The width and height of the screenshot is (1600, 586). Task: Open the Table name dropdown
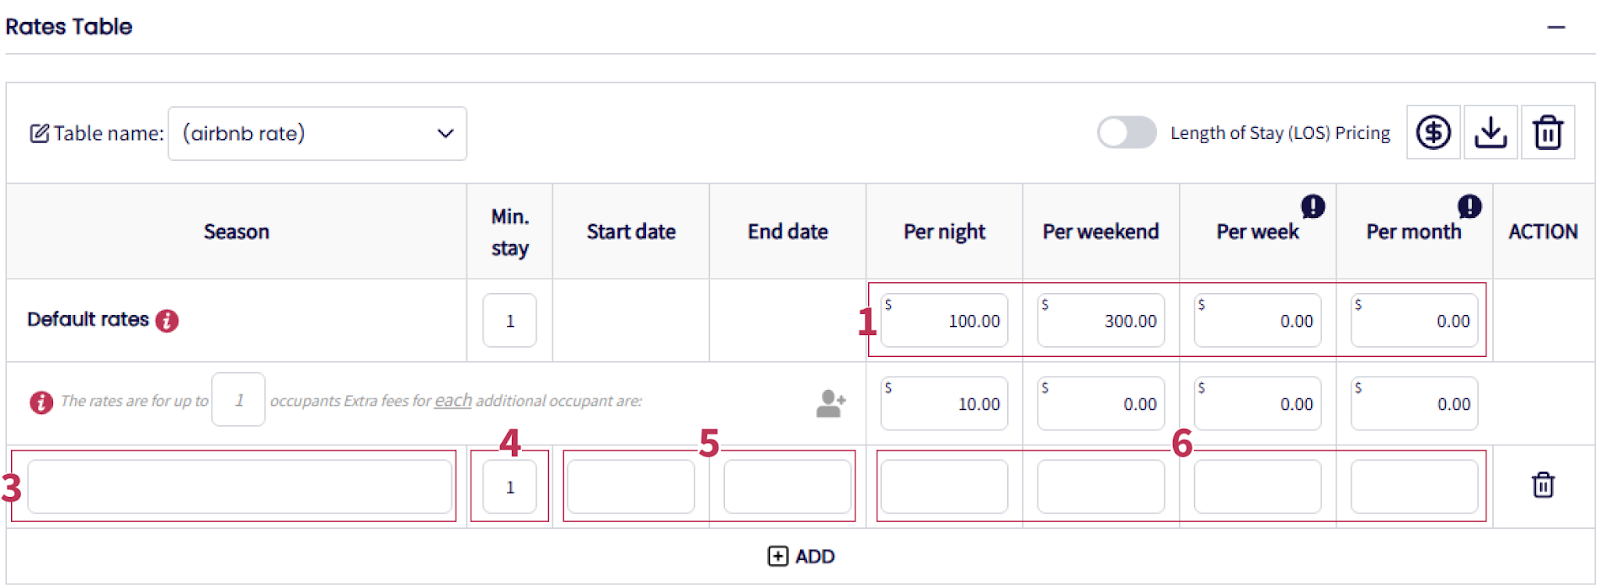[x=317, y=134]
